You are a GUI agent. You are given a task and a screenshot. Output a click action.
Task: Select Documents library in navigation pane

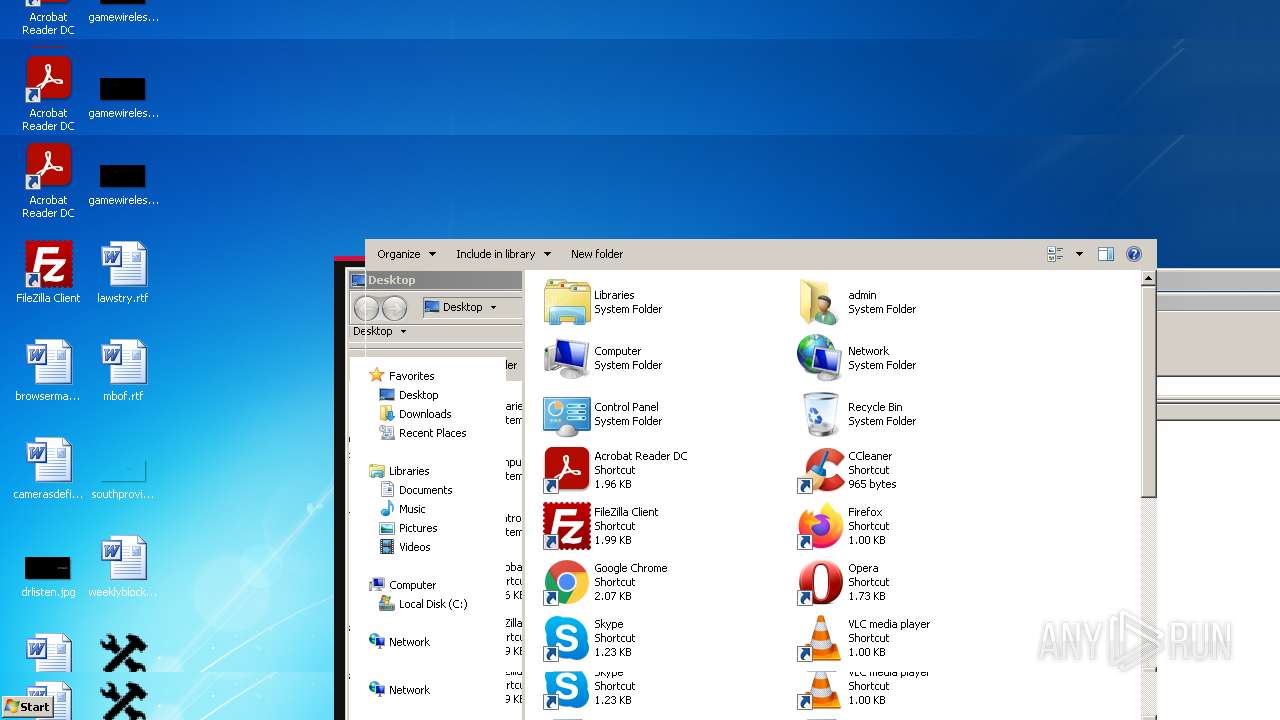425,490
